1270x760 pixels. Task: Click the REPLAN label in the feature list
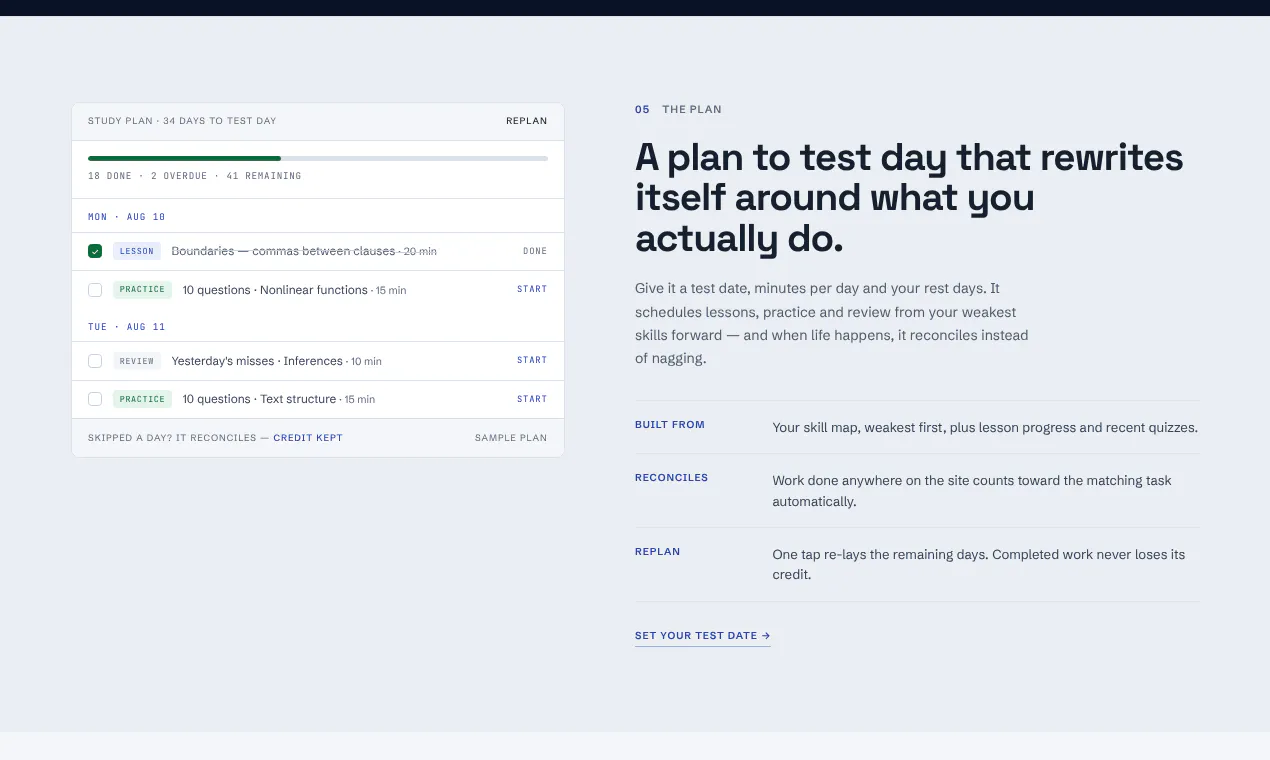click(x=657, y=552)
